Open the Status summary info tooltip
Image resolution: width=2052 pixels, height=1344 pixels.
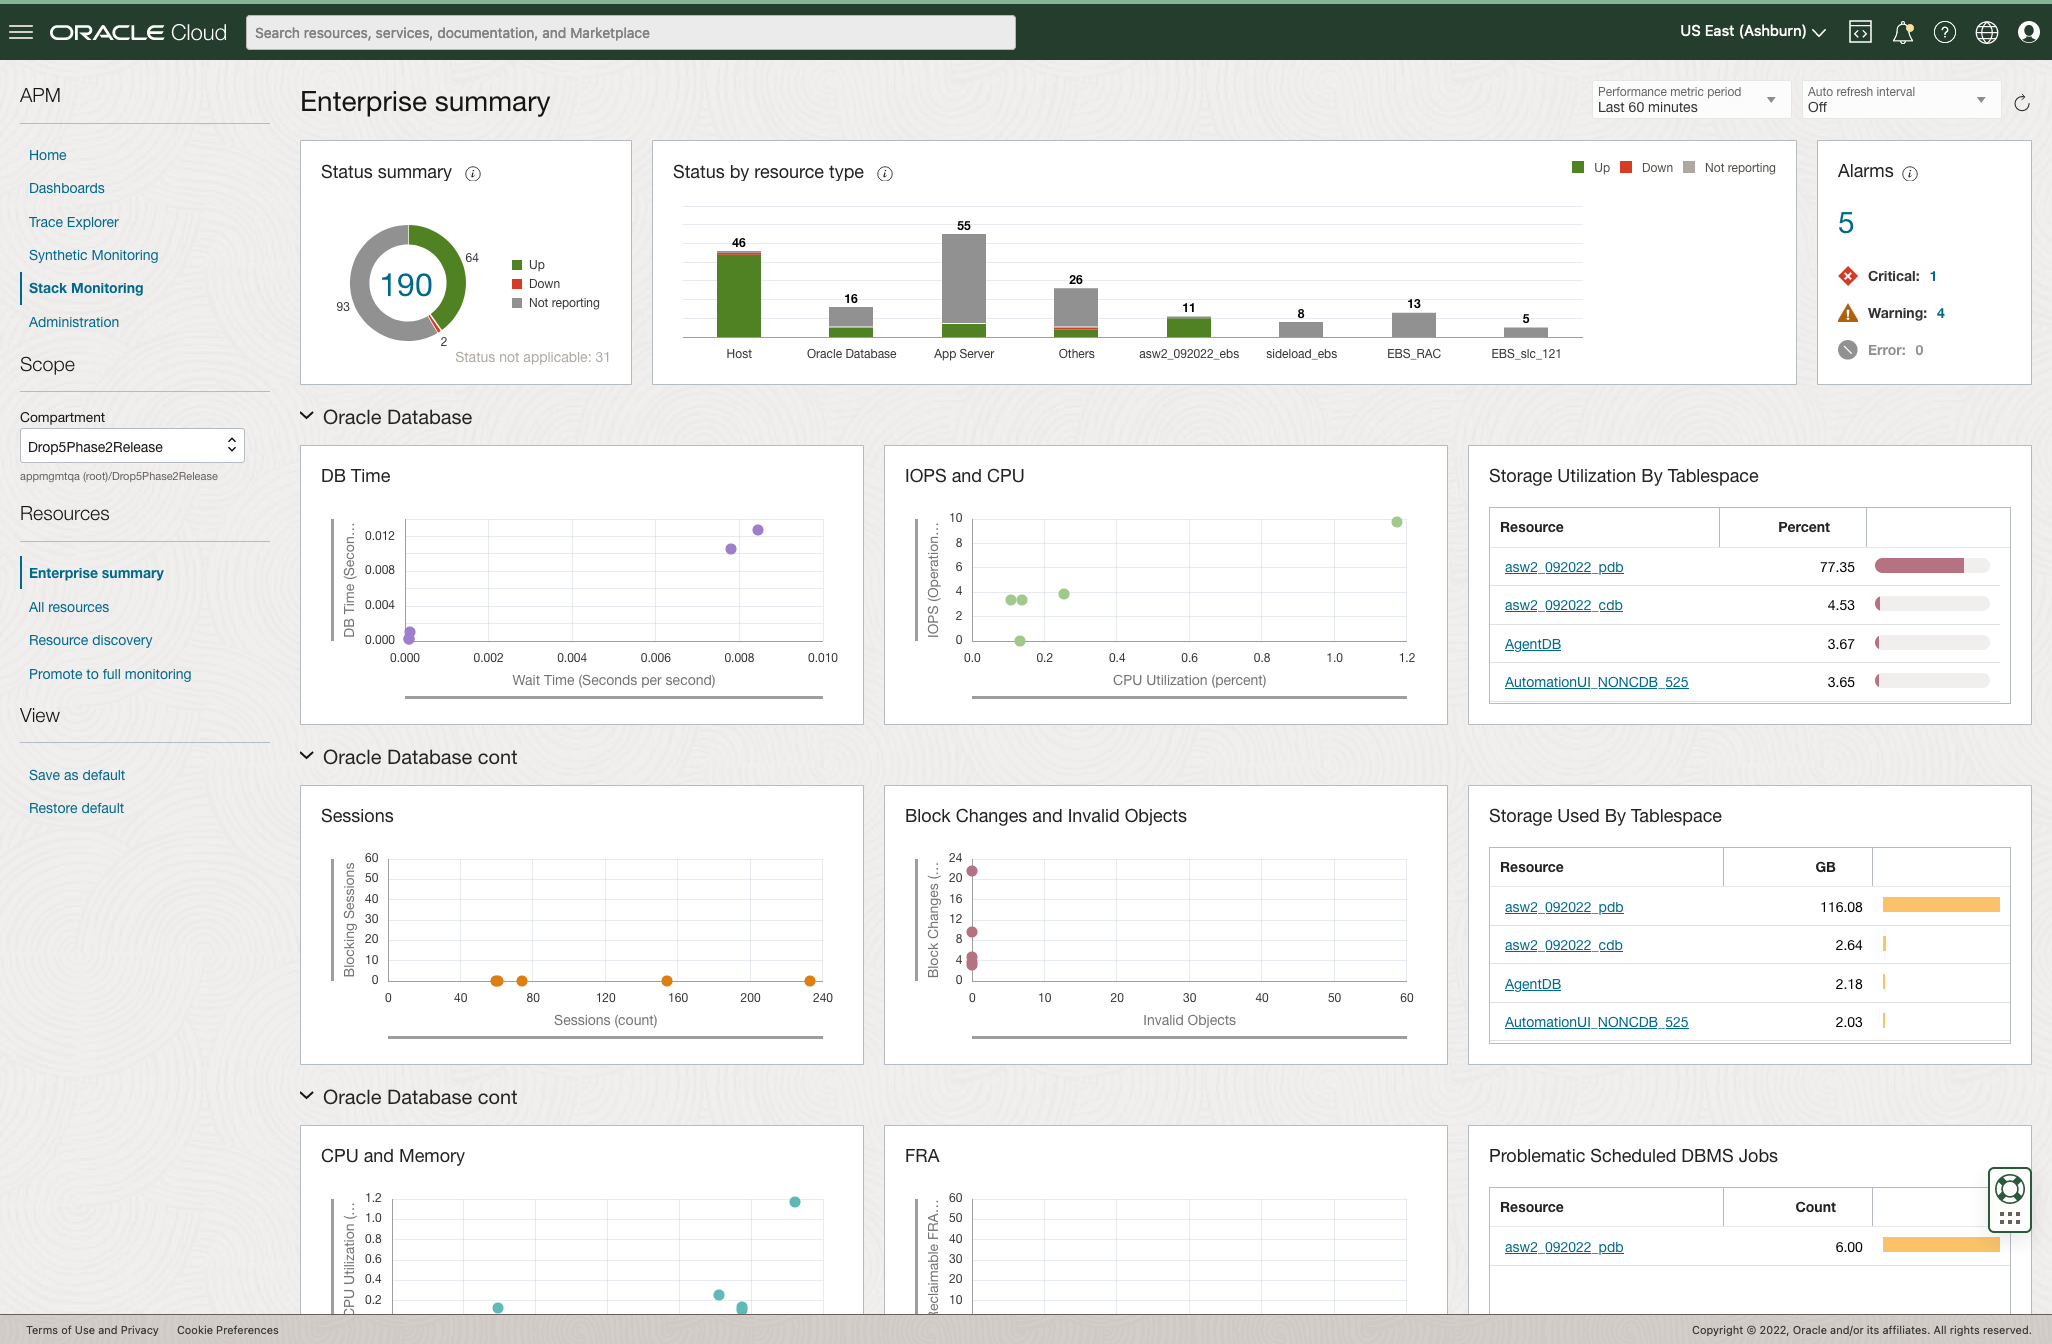[471, 173]
